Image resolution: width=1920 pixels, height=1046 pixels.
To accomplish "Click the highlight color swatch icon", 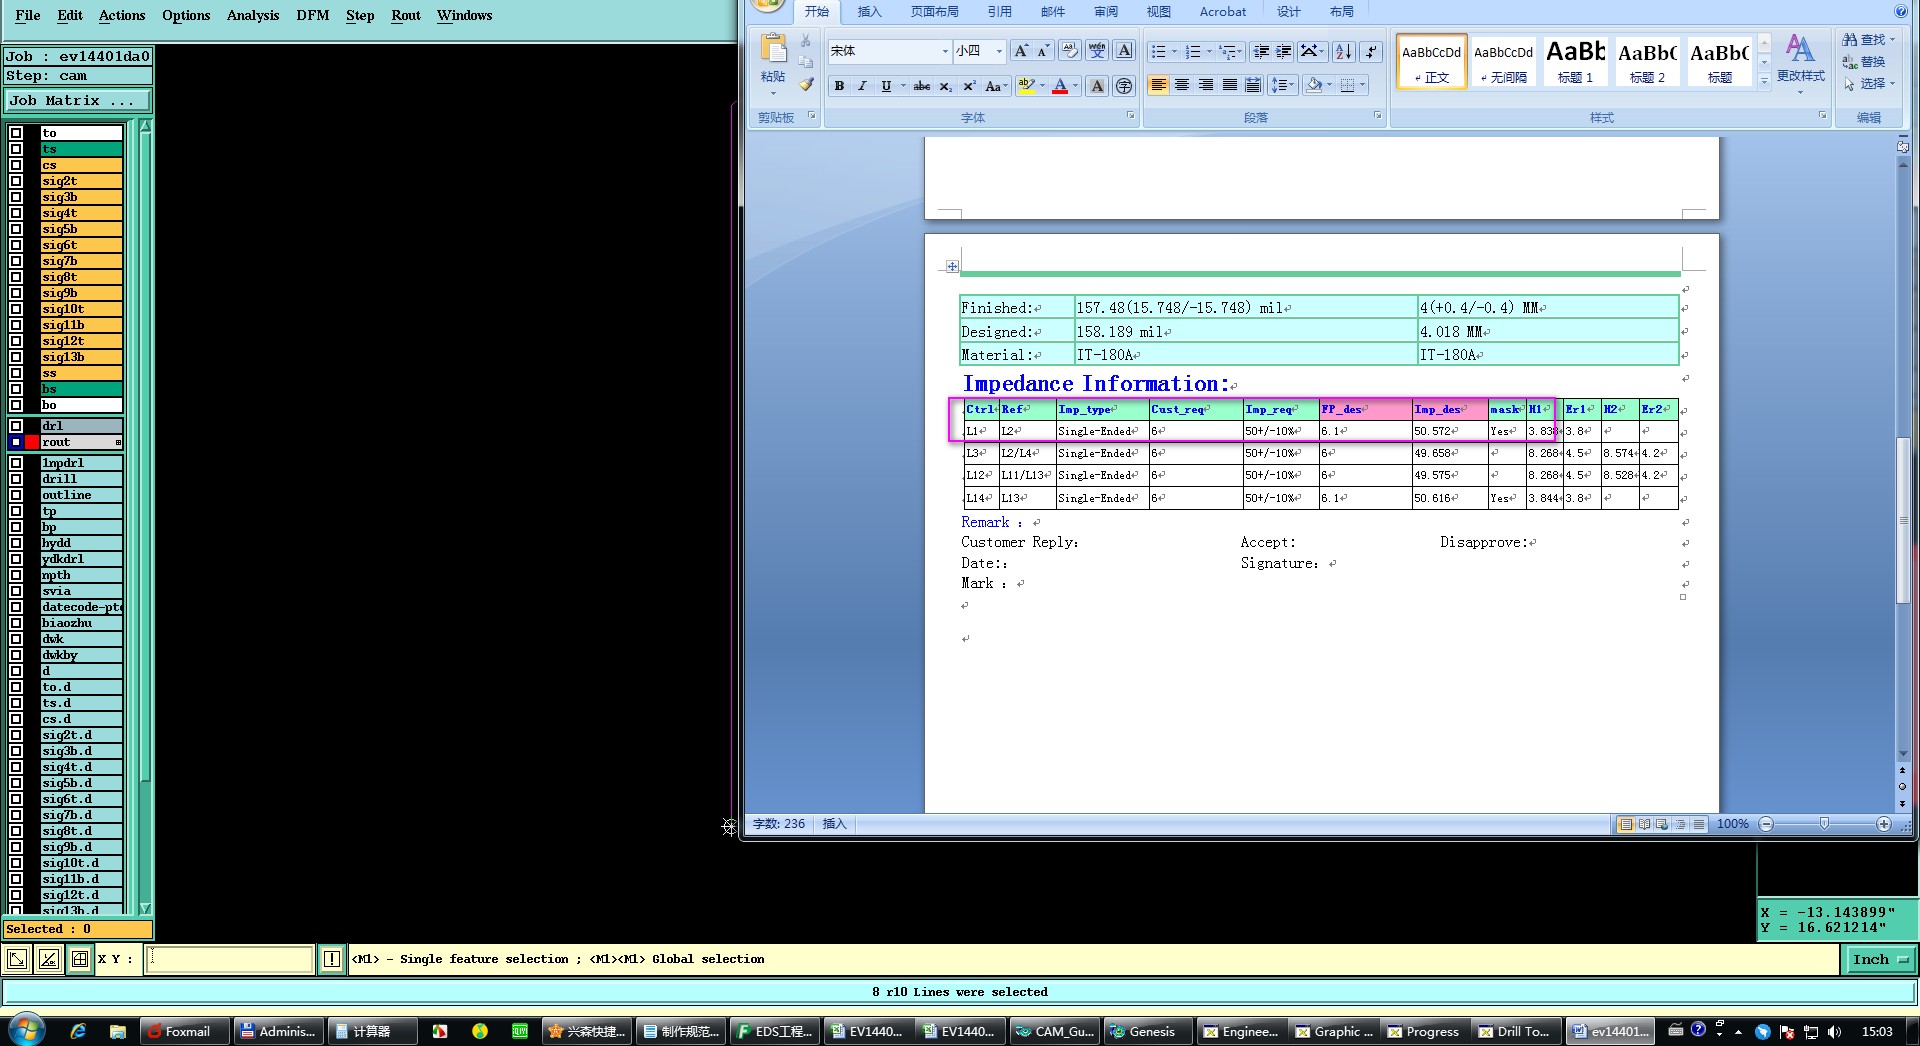I will (x=1025, y=86).
